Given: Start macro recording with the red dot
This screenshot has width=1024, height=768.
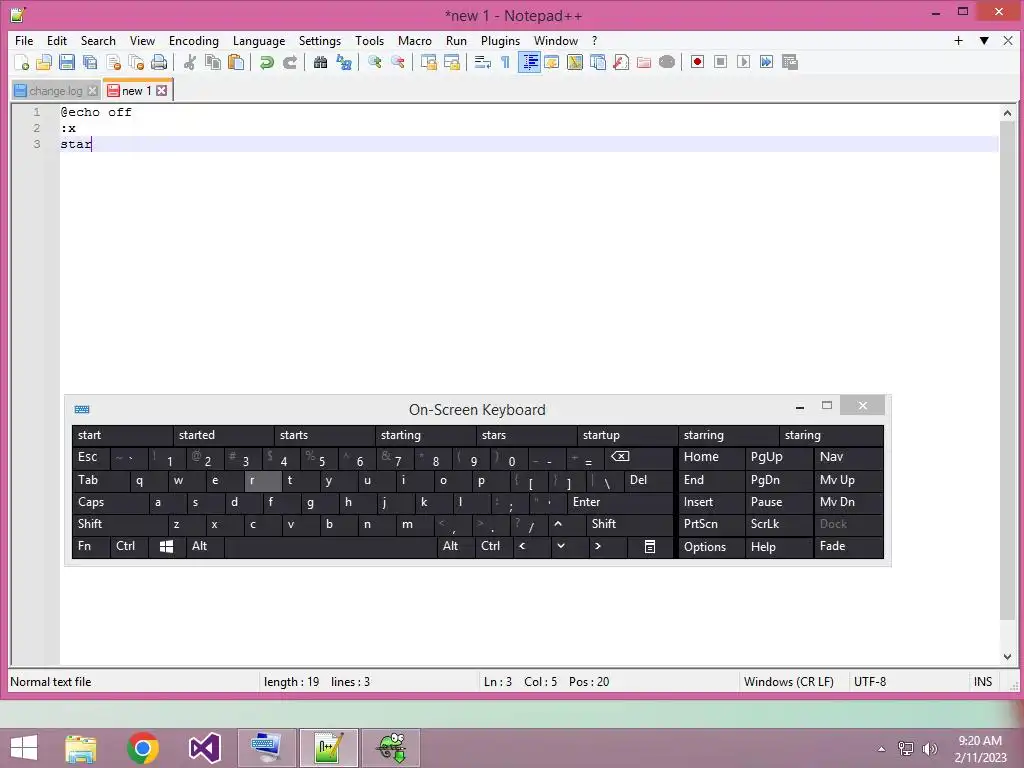Looking at the screenshot, I should (x=697, y=62).
